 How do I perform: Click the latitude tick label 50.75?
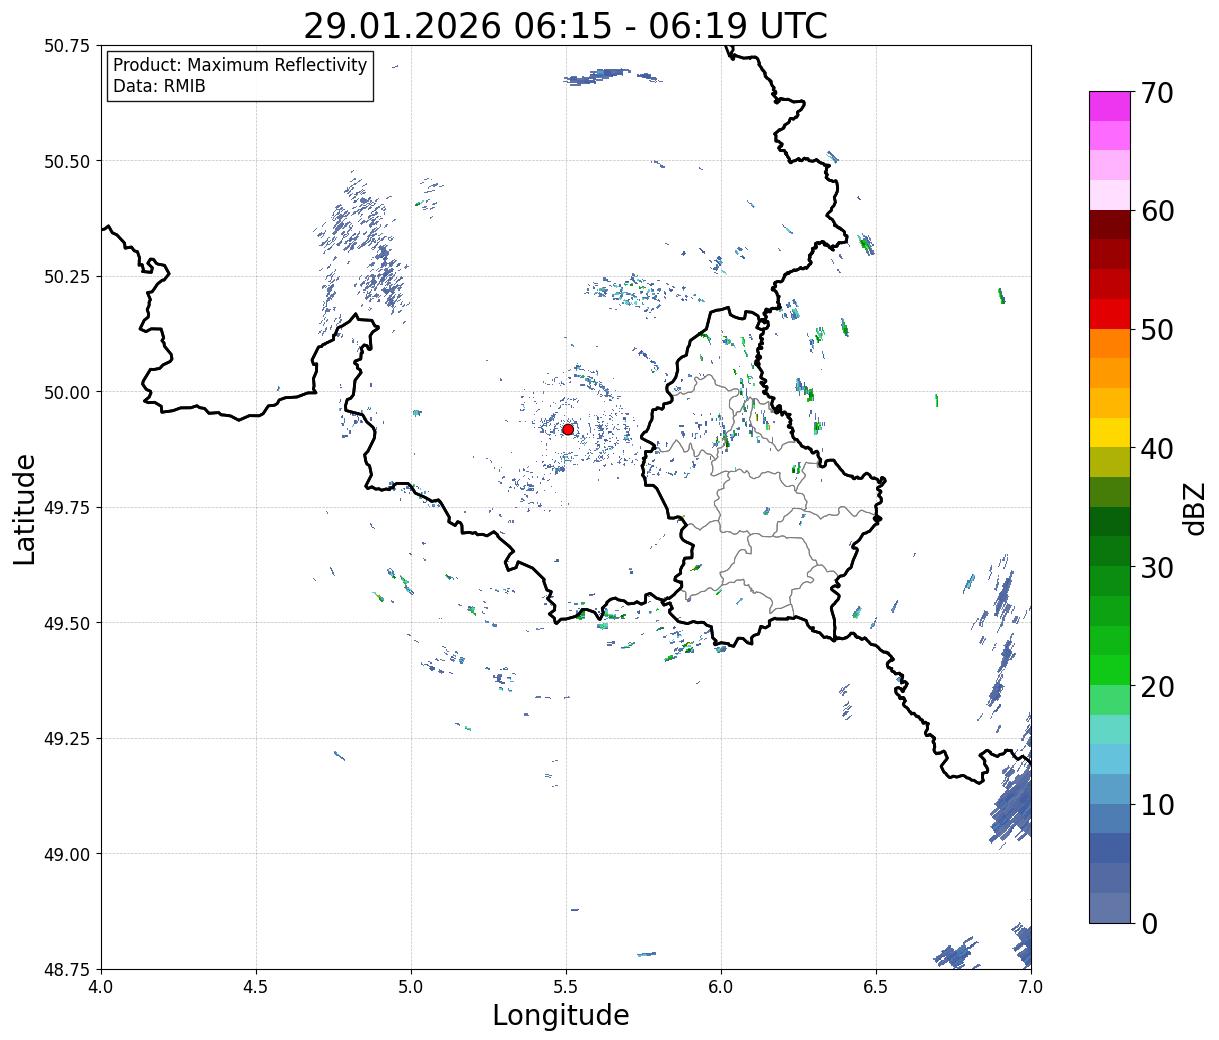click(66, 46)
